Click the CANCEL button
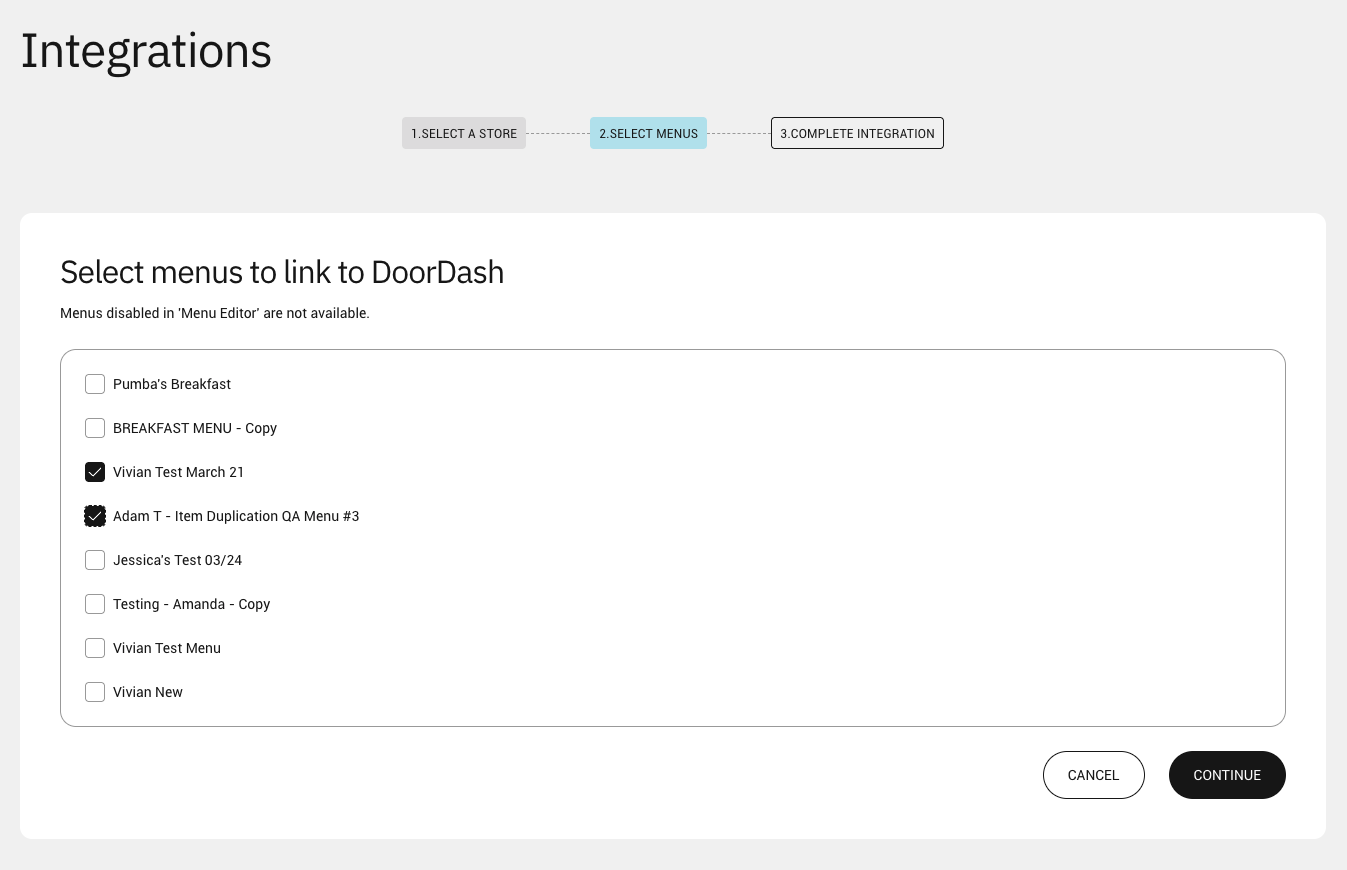The image size is (1347, 870). pyautogui.click(x=1093, y=775)
